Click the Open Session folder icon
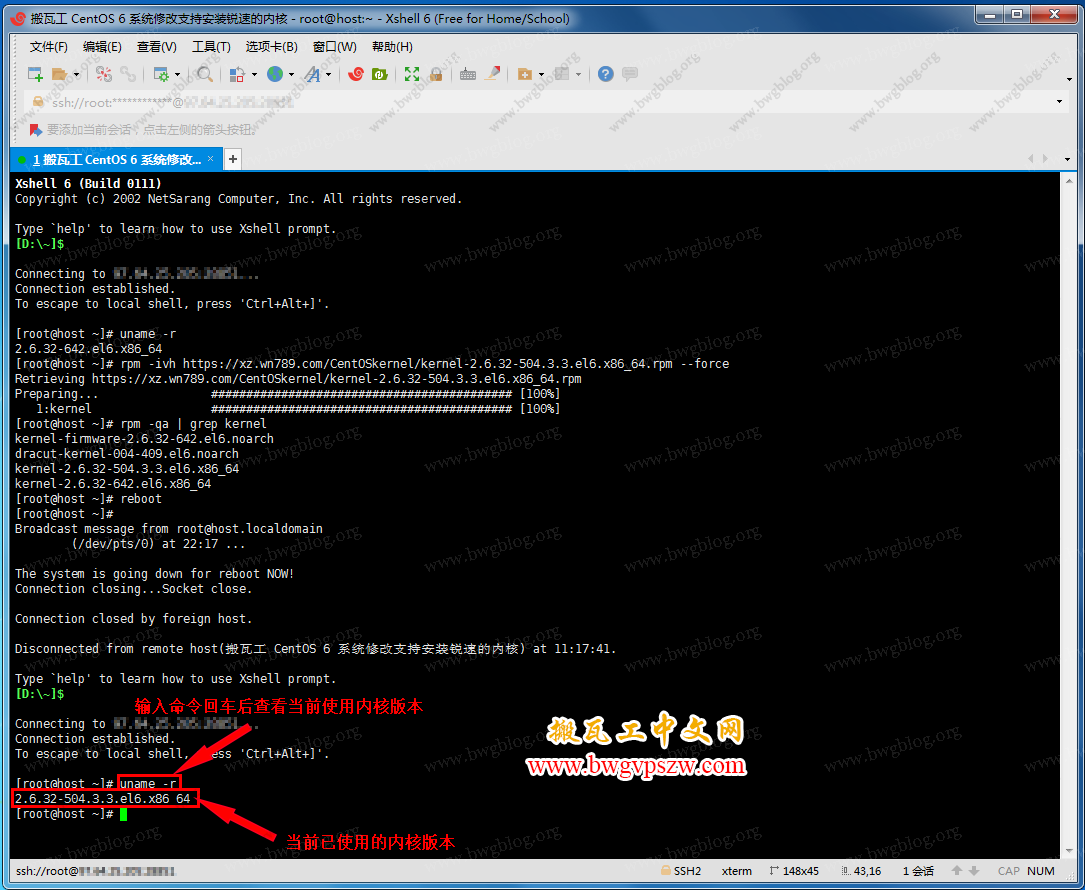Screen dimensions: 1085x890 point(60,74)
